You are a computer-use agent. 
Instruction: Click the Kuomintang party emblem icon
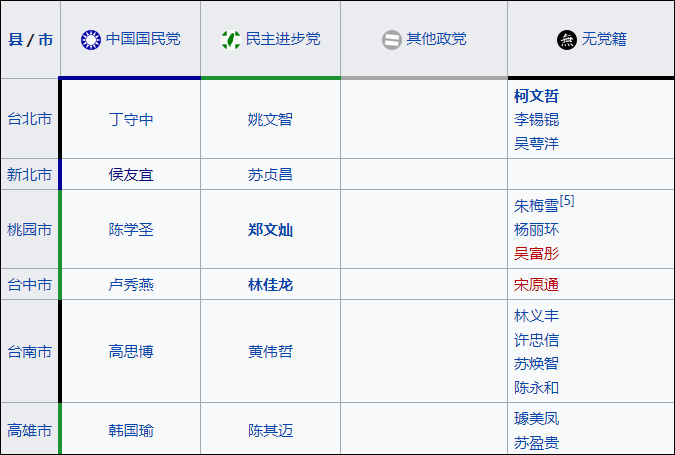click(x=91, y=40)
